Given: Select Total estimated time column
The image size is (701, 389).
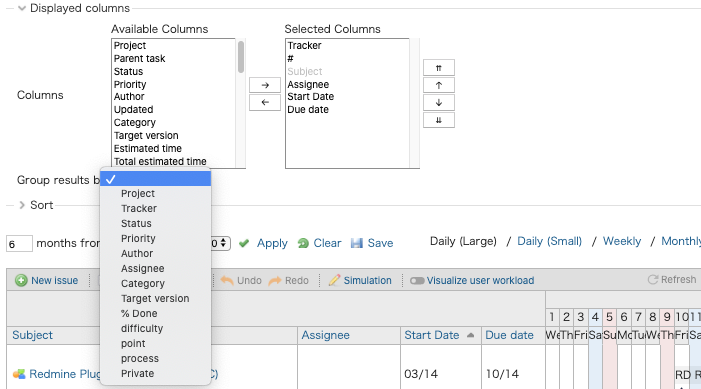Looking at the screenshot, I should (x=160, y=161).
